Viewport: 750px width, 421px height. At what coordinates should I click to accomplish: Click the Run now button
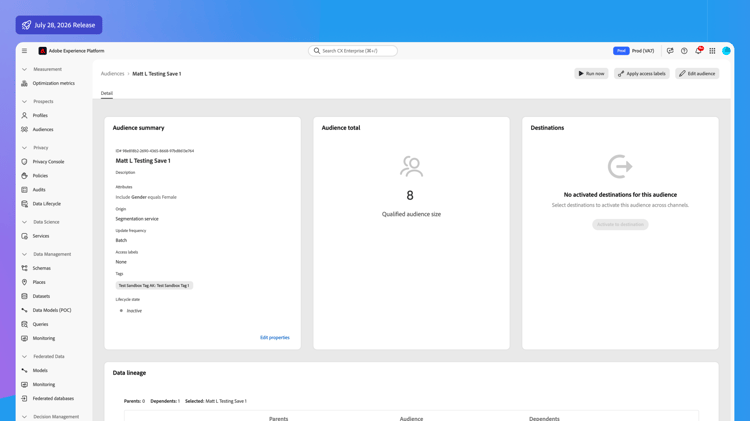click(591, 74)
